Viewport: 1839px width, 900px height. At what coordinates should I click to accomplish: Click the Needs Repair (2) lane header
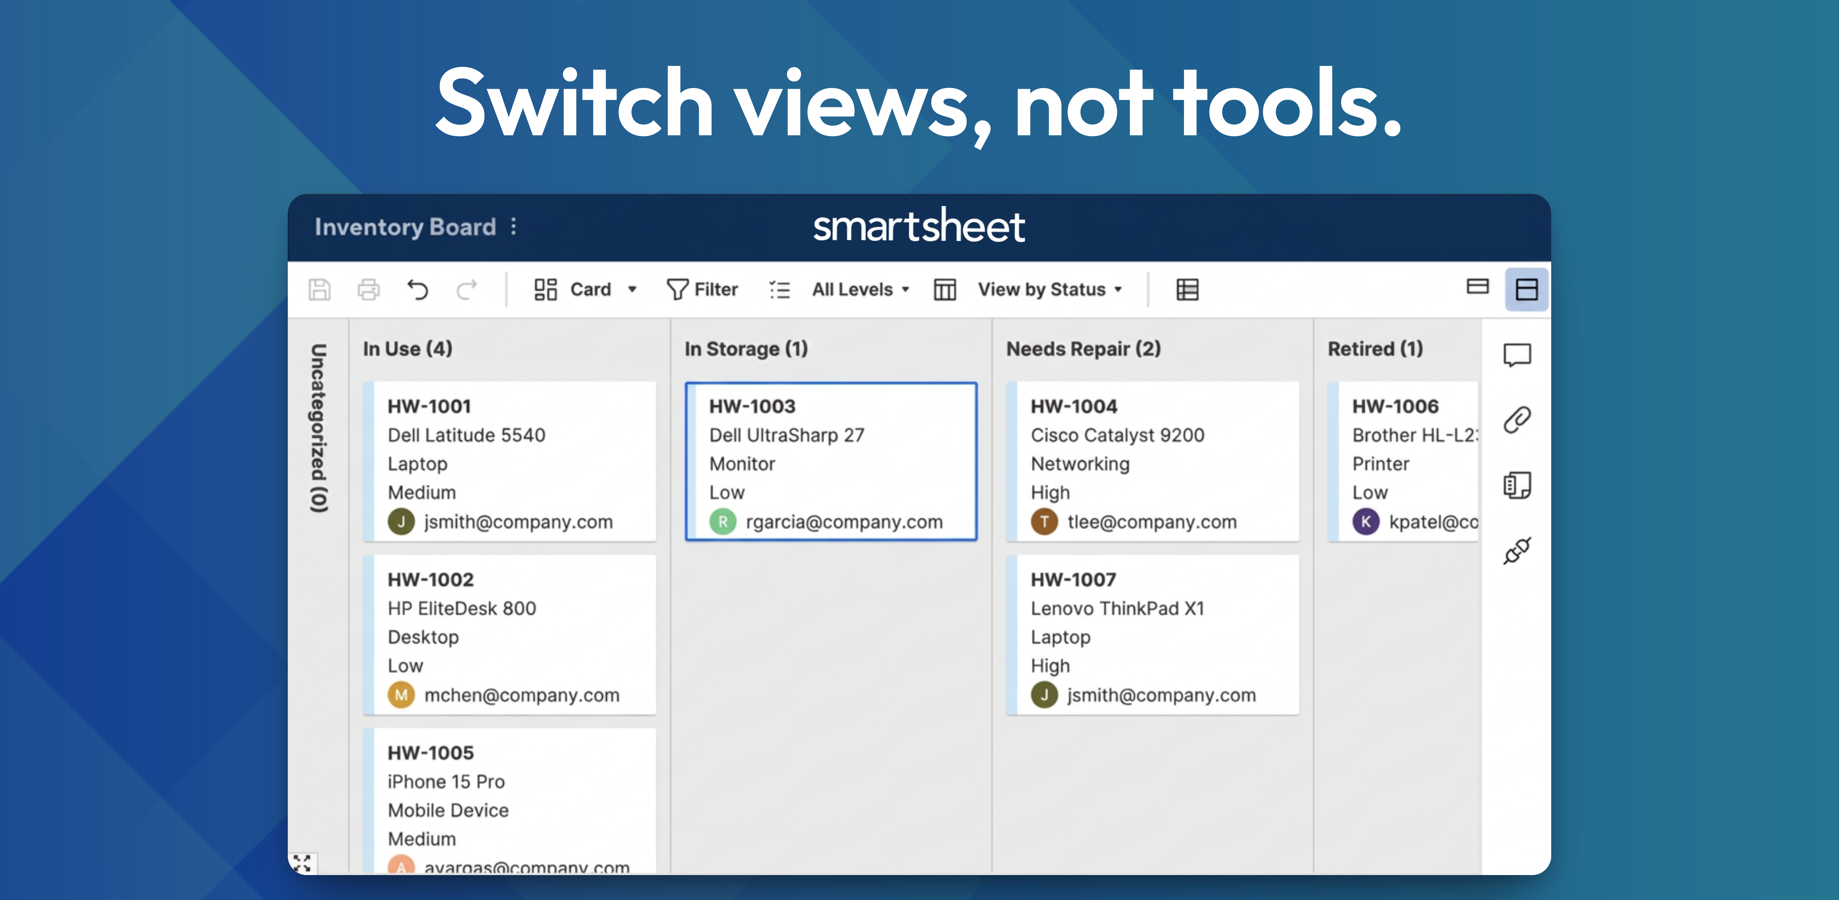[1084, 349]
